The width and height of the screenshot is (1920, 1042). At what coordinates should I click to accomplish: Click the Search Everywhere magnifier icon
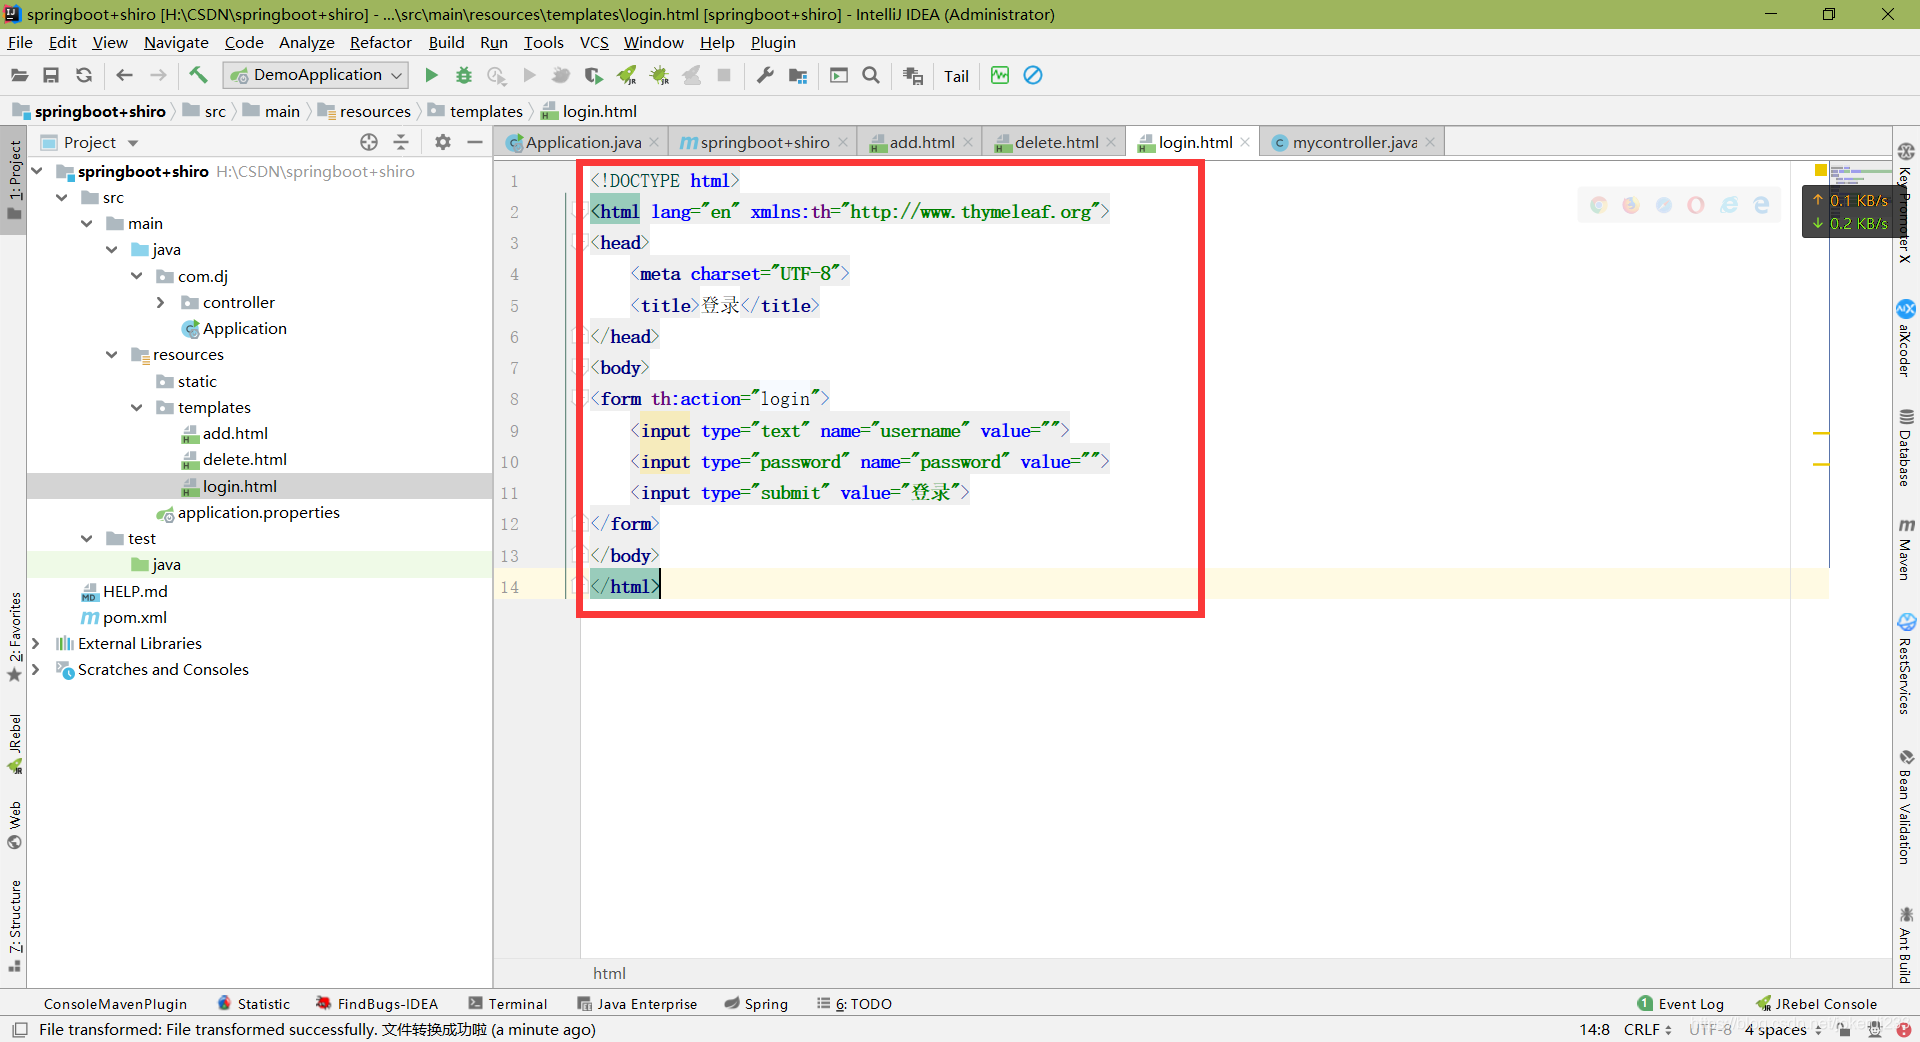[x=871, y=75]
